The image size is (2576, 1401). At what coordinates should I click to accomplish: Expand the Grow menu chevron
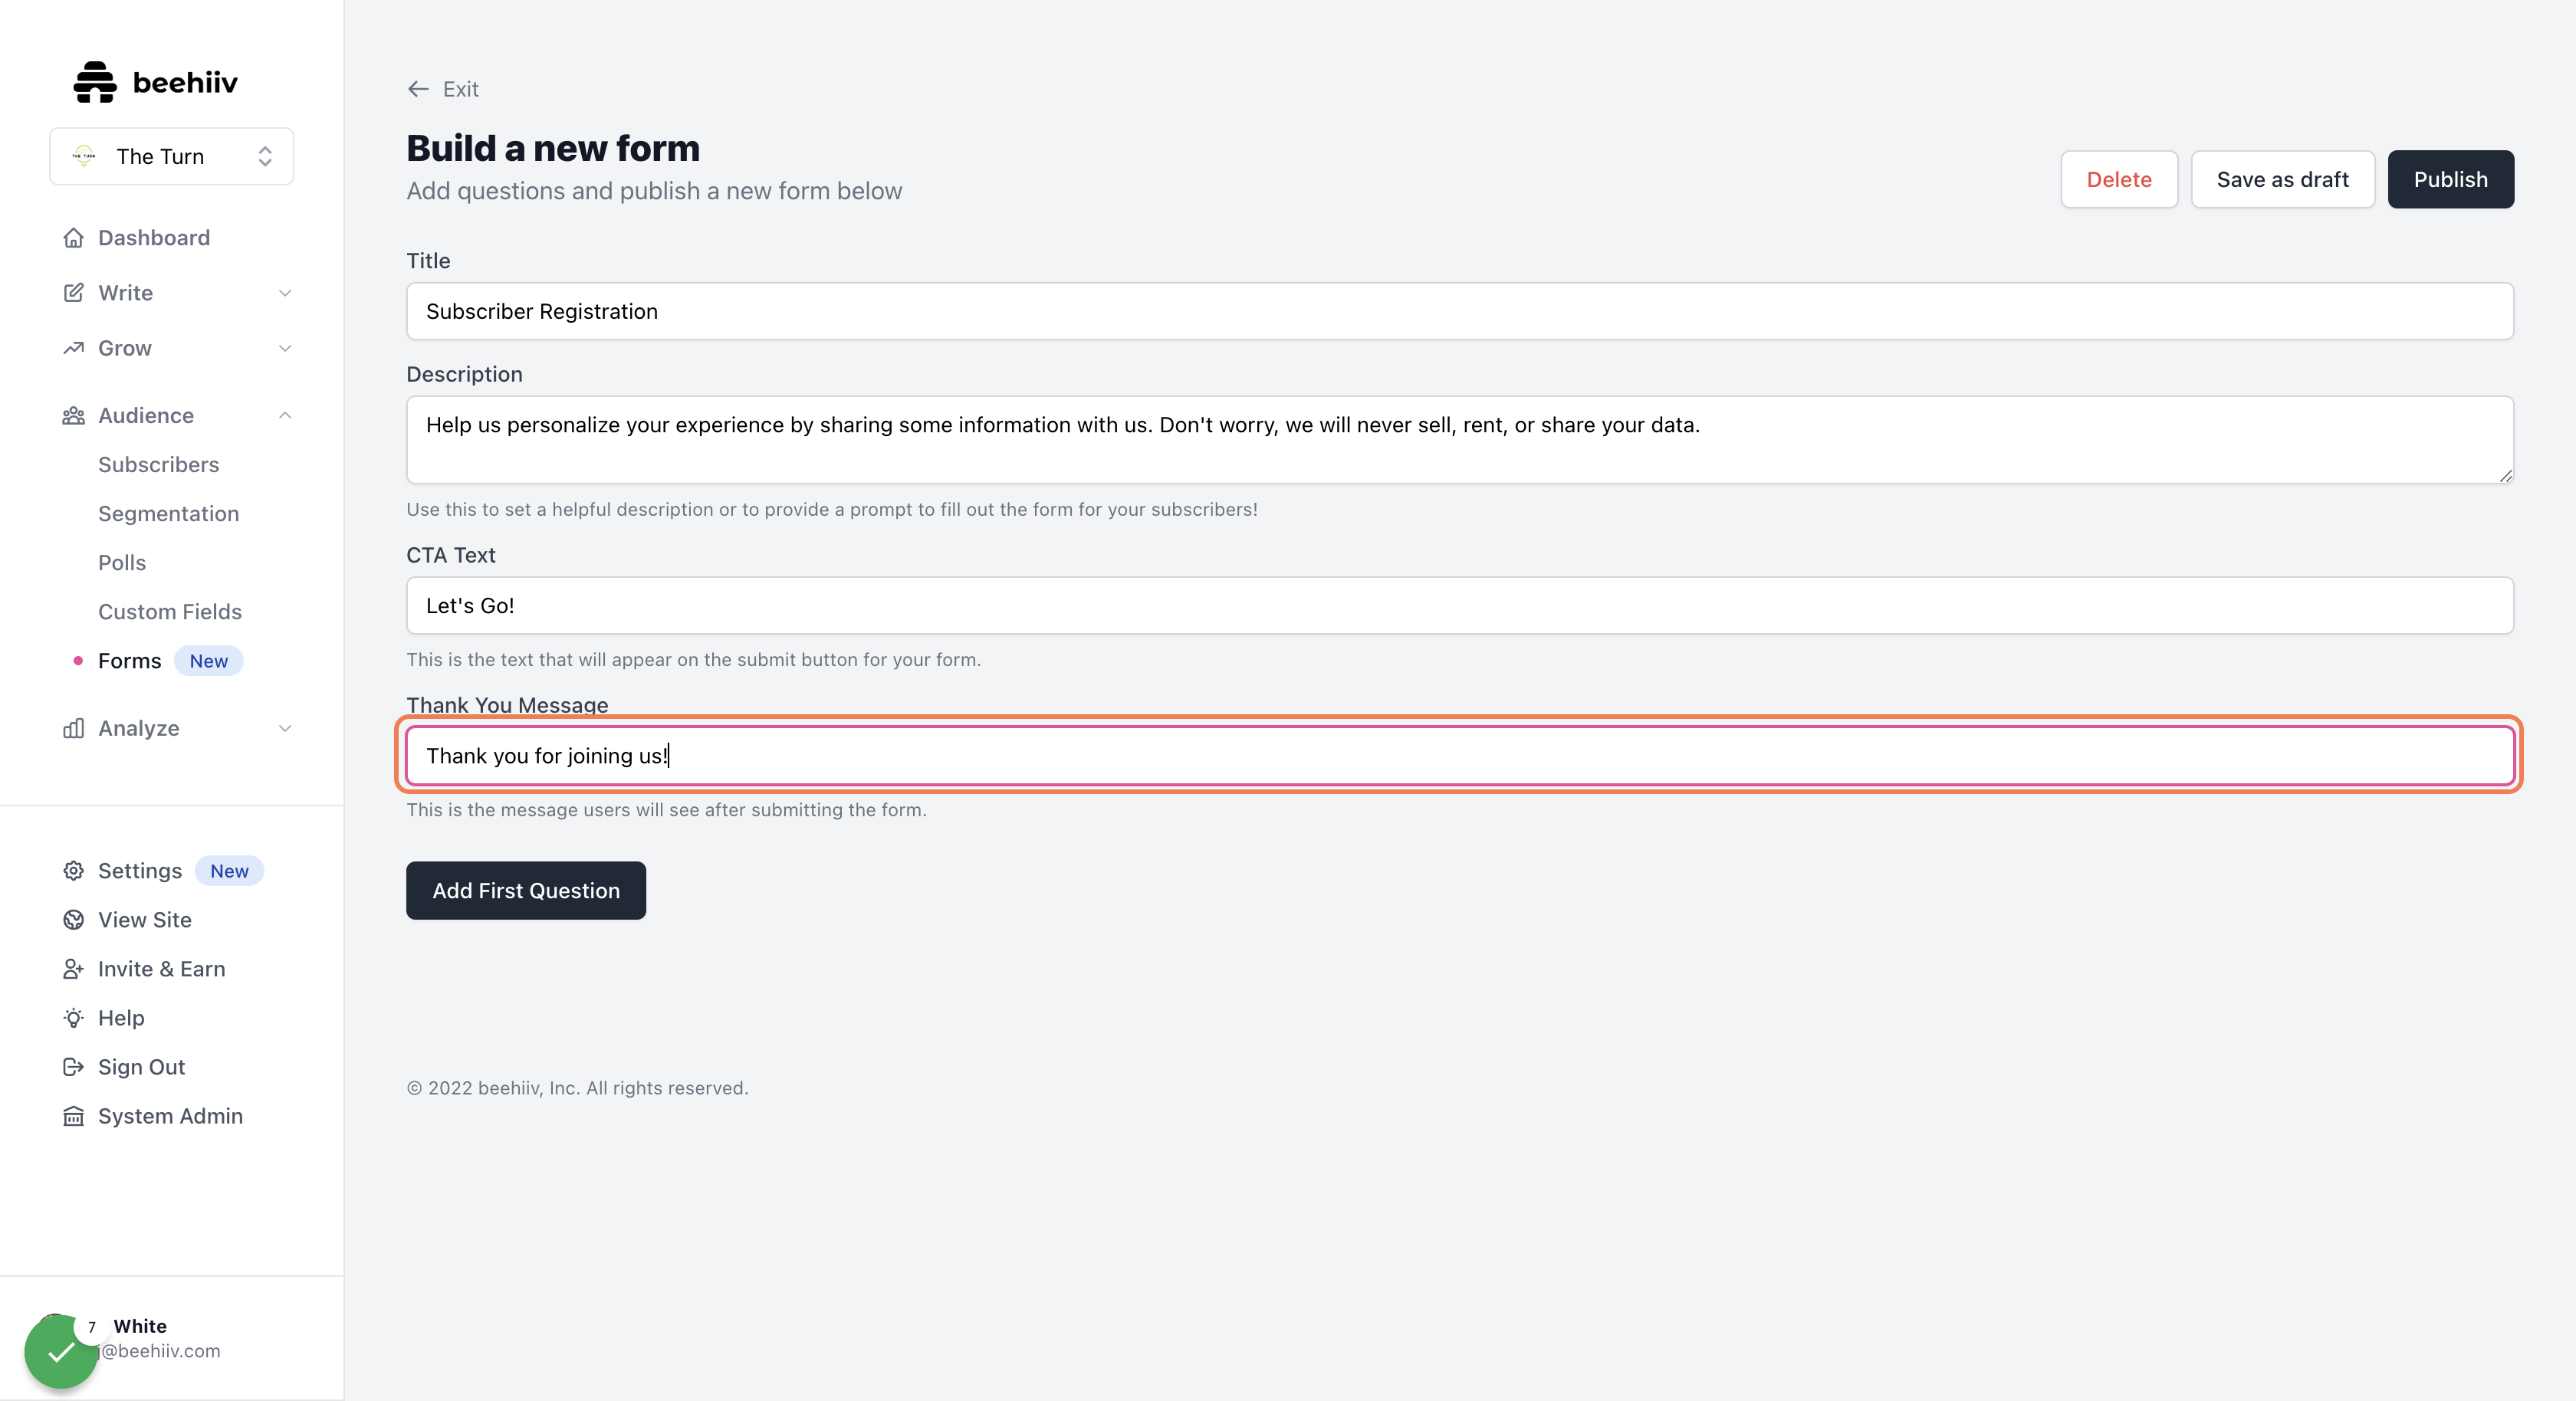coord(285,348)
